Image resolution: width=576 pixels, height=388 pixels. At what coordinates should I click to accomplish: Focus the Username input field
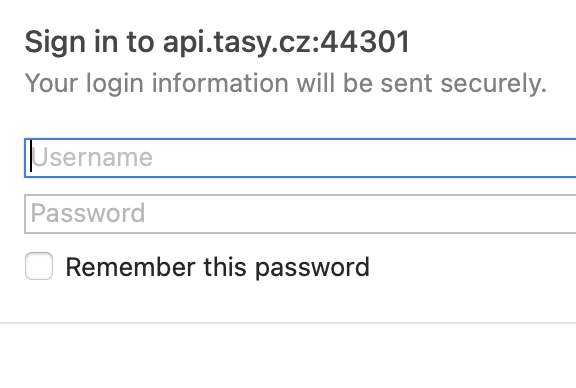pos(300,158)
